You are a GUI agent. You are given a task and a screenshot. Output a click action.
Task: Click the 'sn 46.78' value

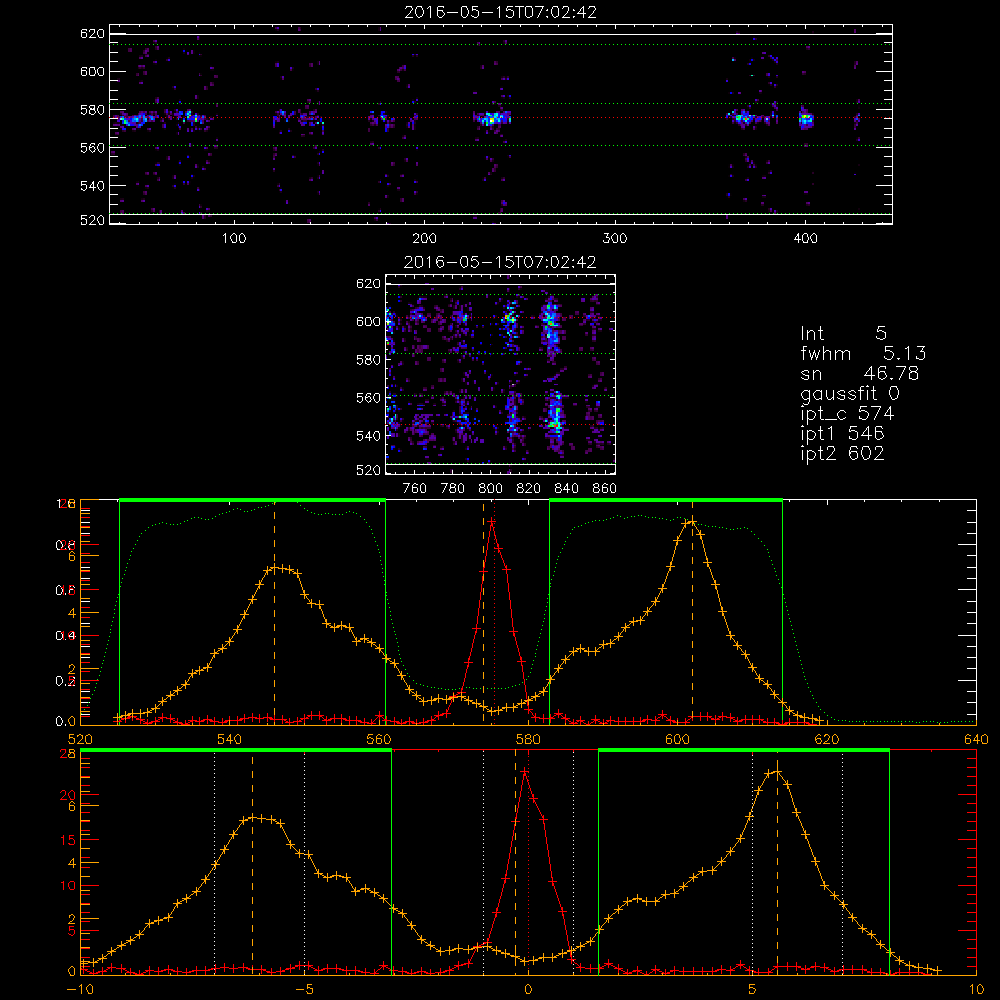point(860,373)
